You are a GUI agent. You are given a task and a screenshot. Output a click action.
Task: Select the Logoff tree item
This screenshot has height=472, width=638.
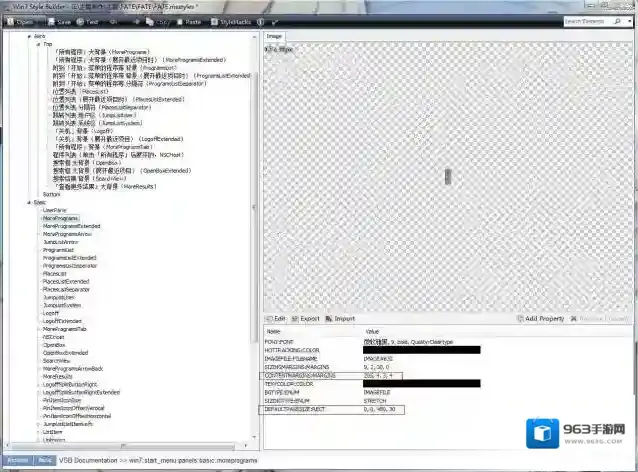click(51, 312)
